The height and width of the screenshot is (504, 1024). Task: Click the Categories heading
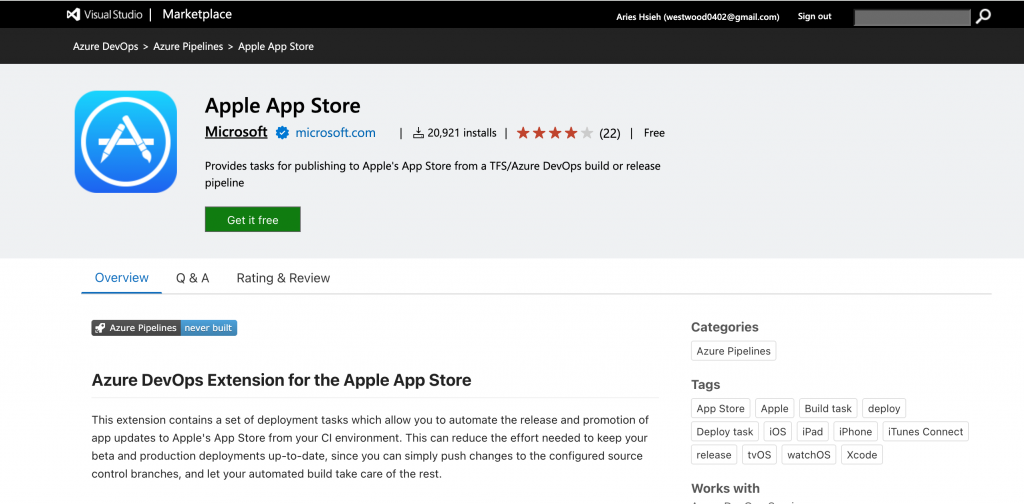click(725, 327)
